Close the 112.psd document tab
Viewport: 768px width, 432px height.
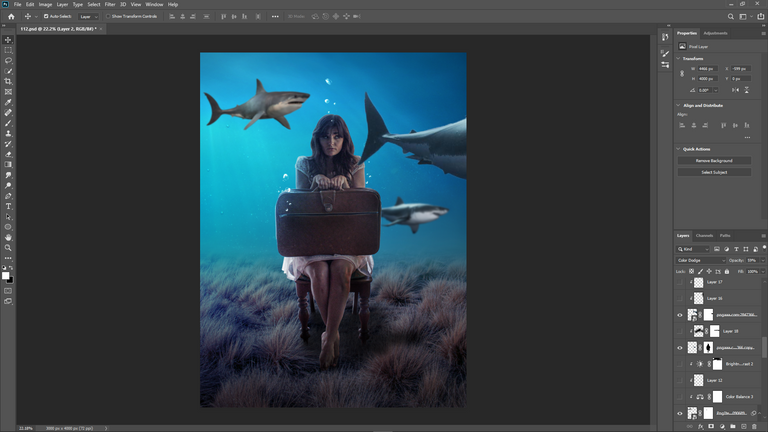pyautogui.click(x=101, y=29)
